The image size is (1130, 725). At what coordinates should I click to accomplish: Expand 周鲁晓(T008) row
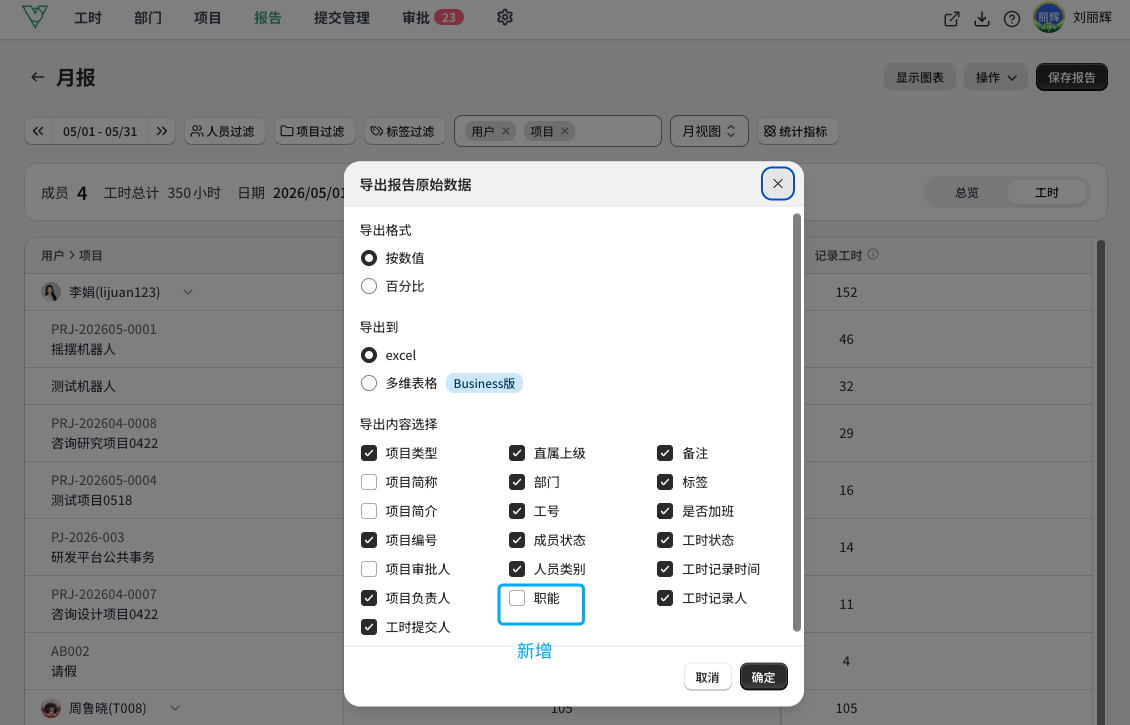pyautogui.click(x=175, y=708)
